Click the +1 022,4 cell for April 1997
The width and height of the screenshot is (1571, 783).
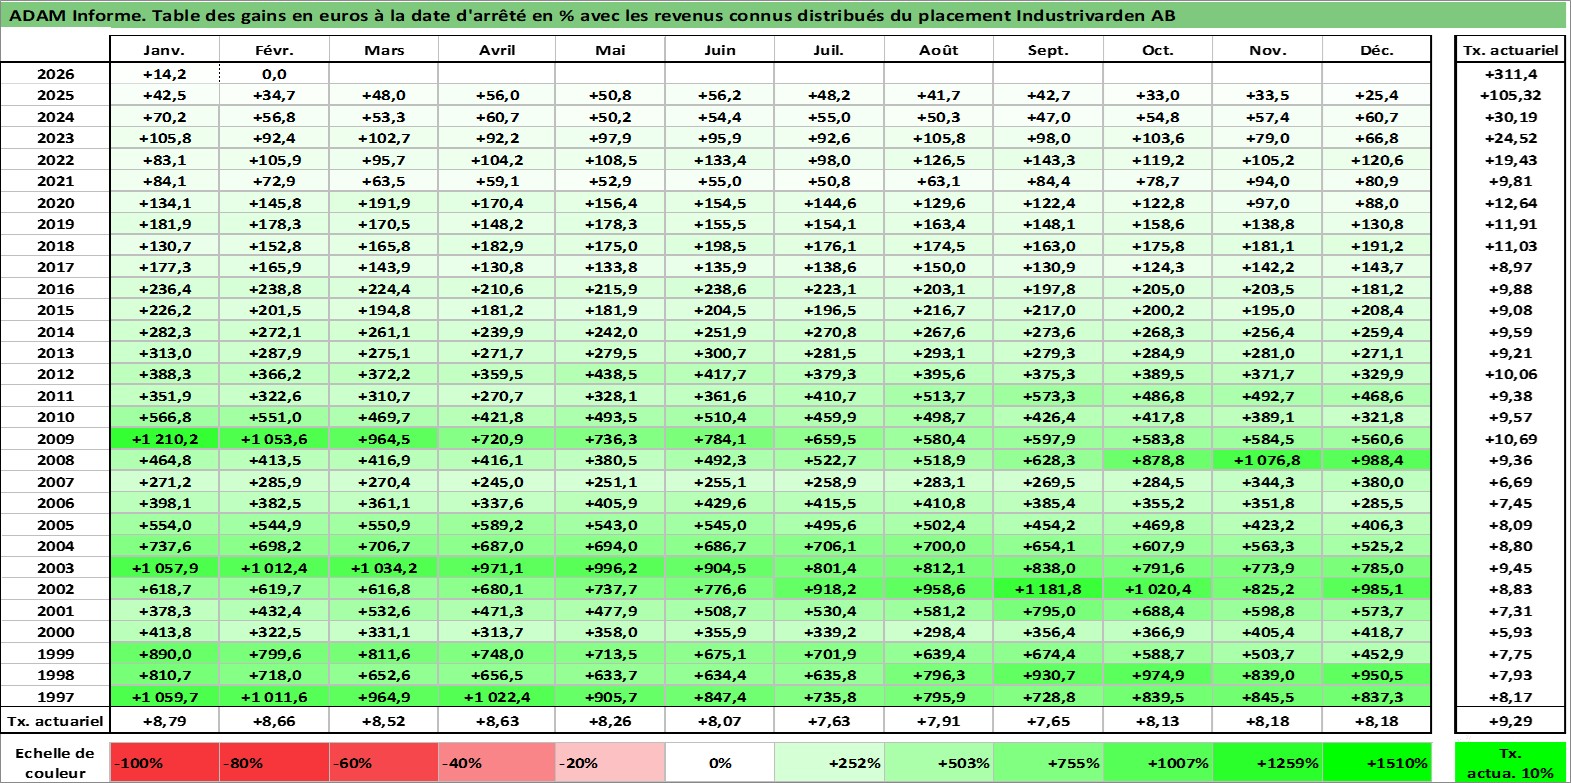[497, 697]
